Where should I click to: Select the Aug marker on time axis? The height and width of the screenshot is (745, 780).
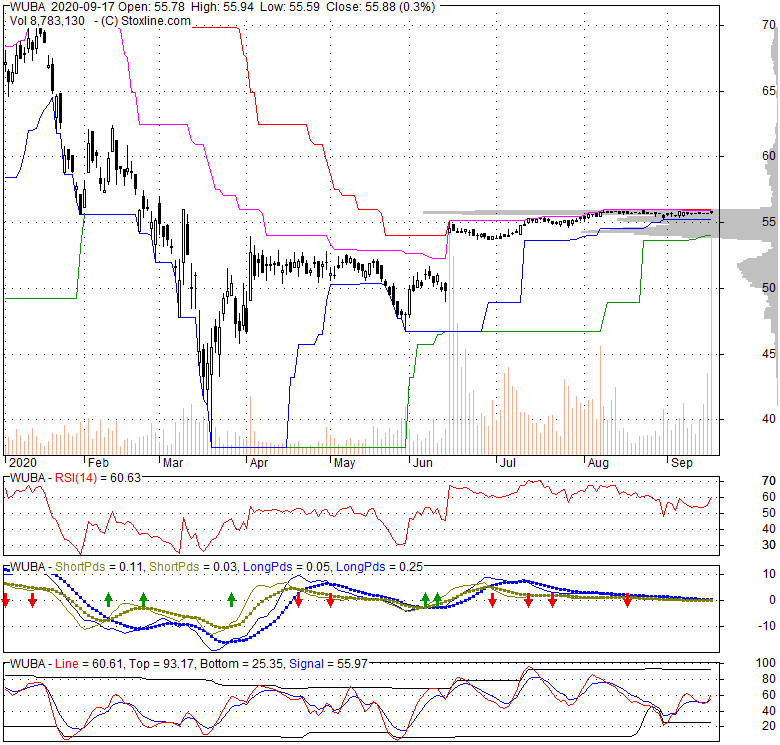598,463
